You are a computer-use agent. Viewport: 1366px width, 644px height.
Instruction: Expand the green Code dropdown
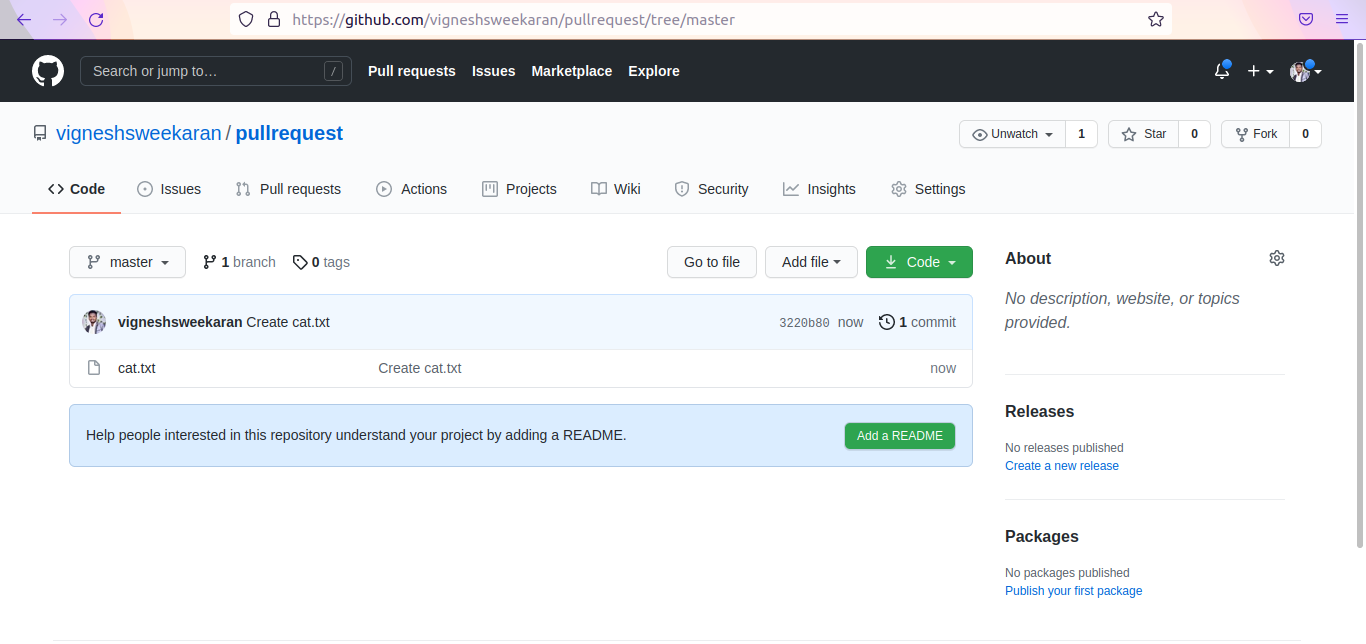click(x=919, y=262)
